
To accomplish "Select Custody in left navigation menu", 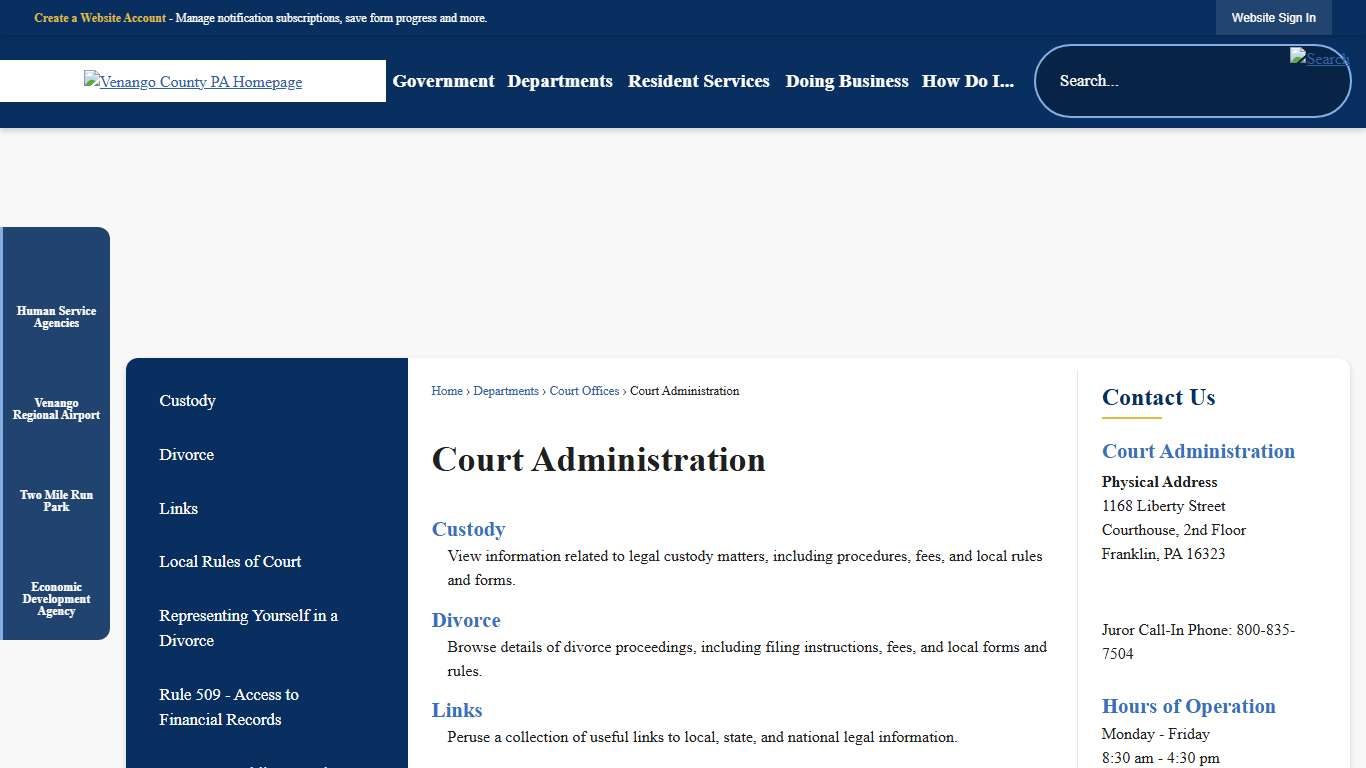I will [x=187, y=401].
